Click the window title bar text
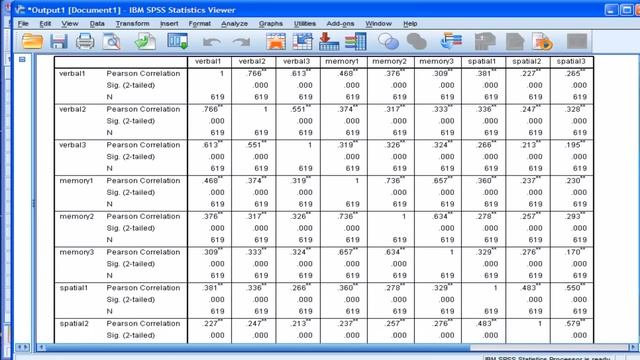 tap(131, 10)
